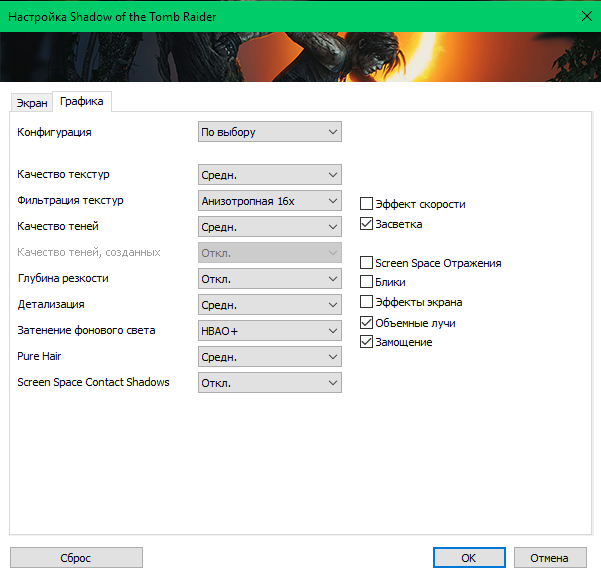Uncheck the Замощение checkbox
The height and width of the screenshot is (569, 601).
click(x=366, y=342)
